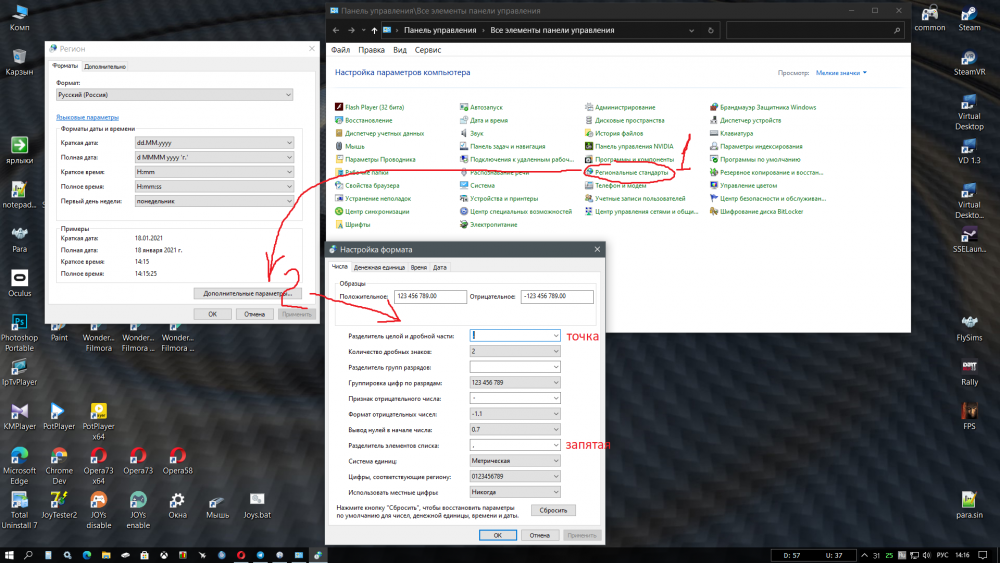Switch to Дополнительно tab in Регион
The width and height of the screenshot is (1000, 563).
coord(105,66)
